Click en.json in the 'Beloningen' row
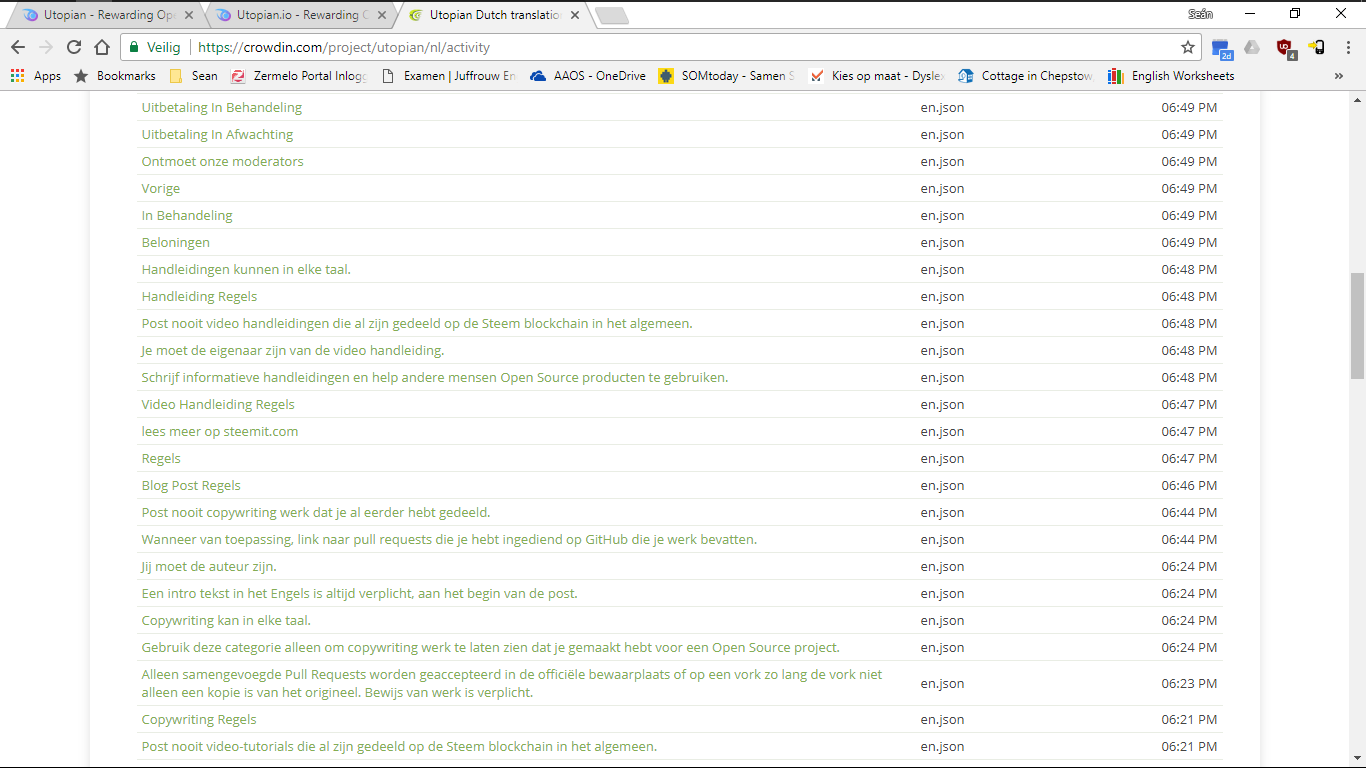The image size is (1366, 768). [x=942, y=242]
